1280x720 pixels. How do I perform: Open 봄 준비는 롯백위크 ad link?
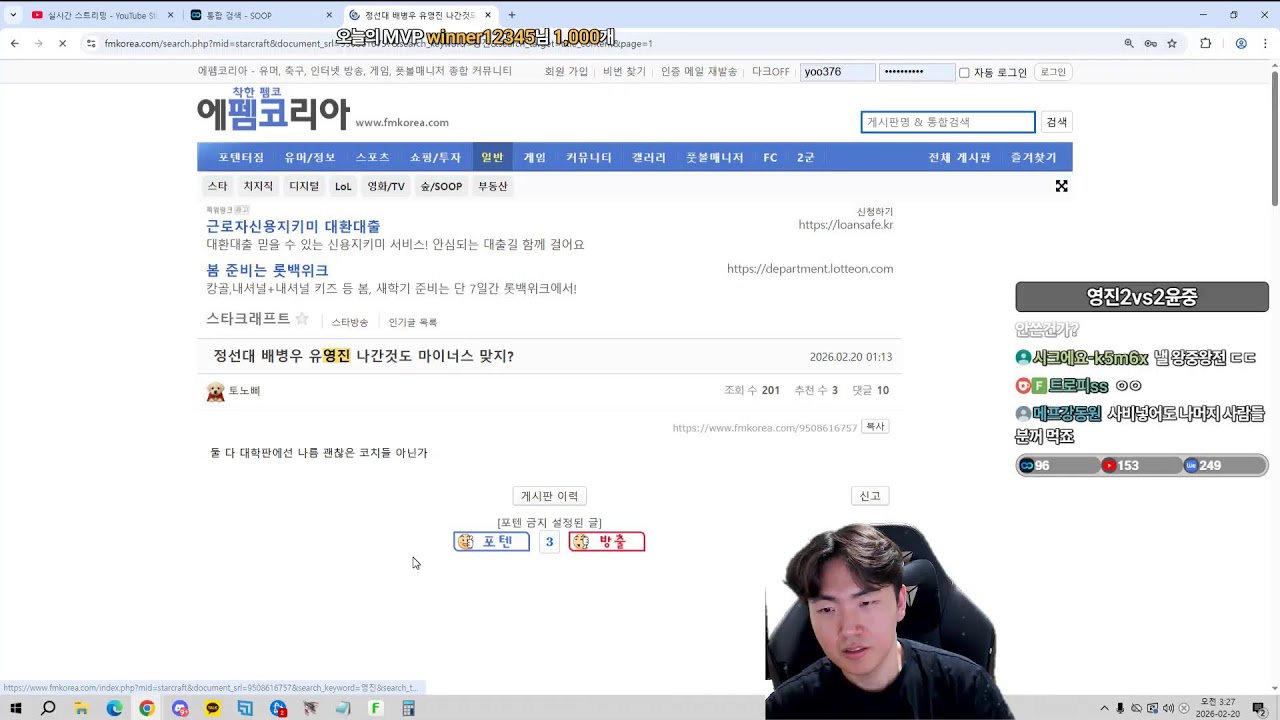267,270
